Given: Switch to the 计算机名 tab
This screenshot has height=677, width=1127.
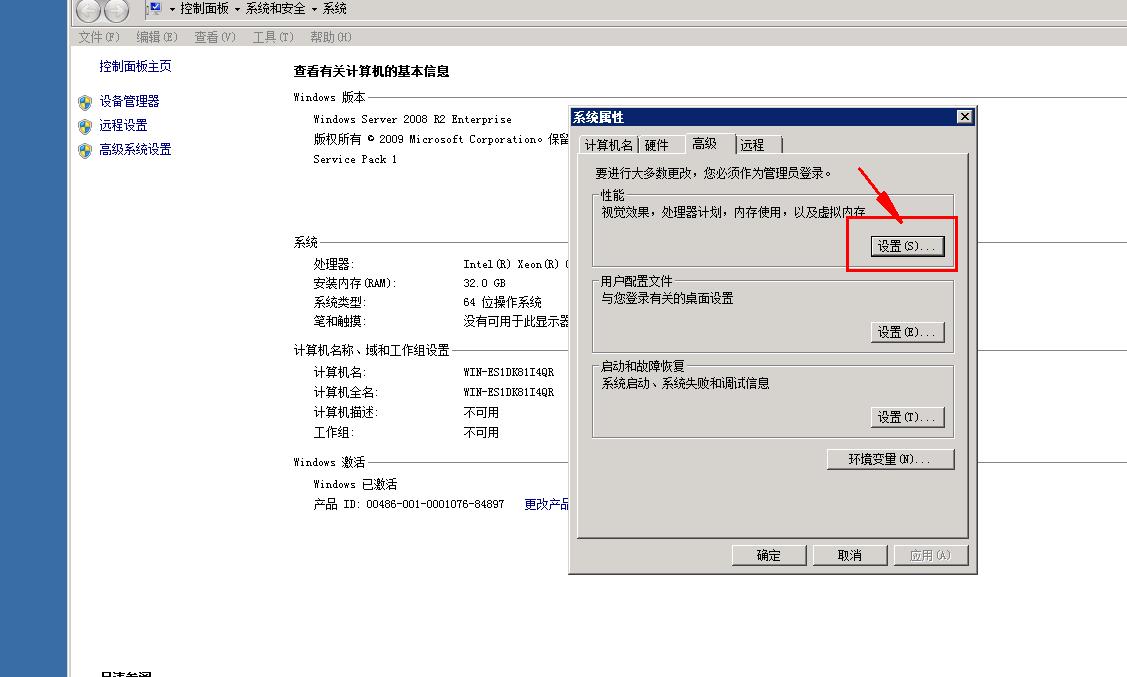Looking at the screenshot, I should (x=607, y=143).
